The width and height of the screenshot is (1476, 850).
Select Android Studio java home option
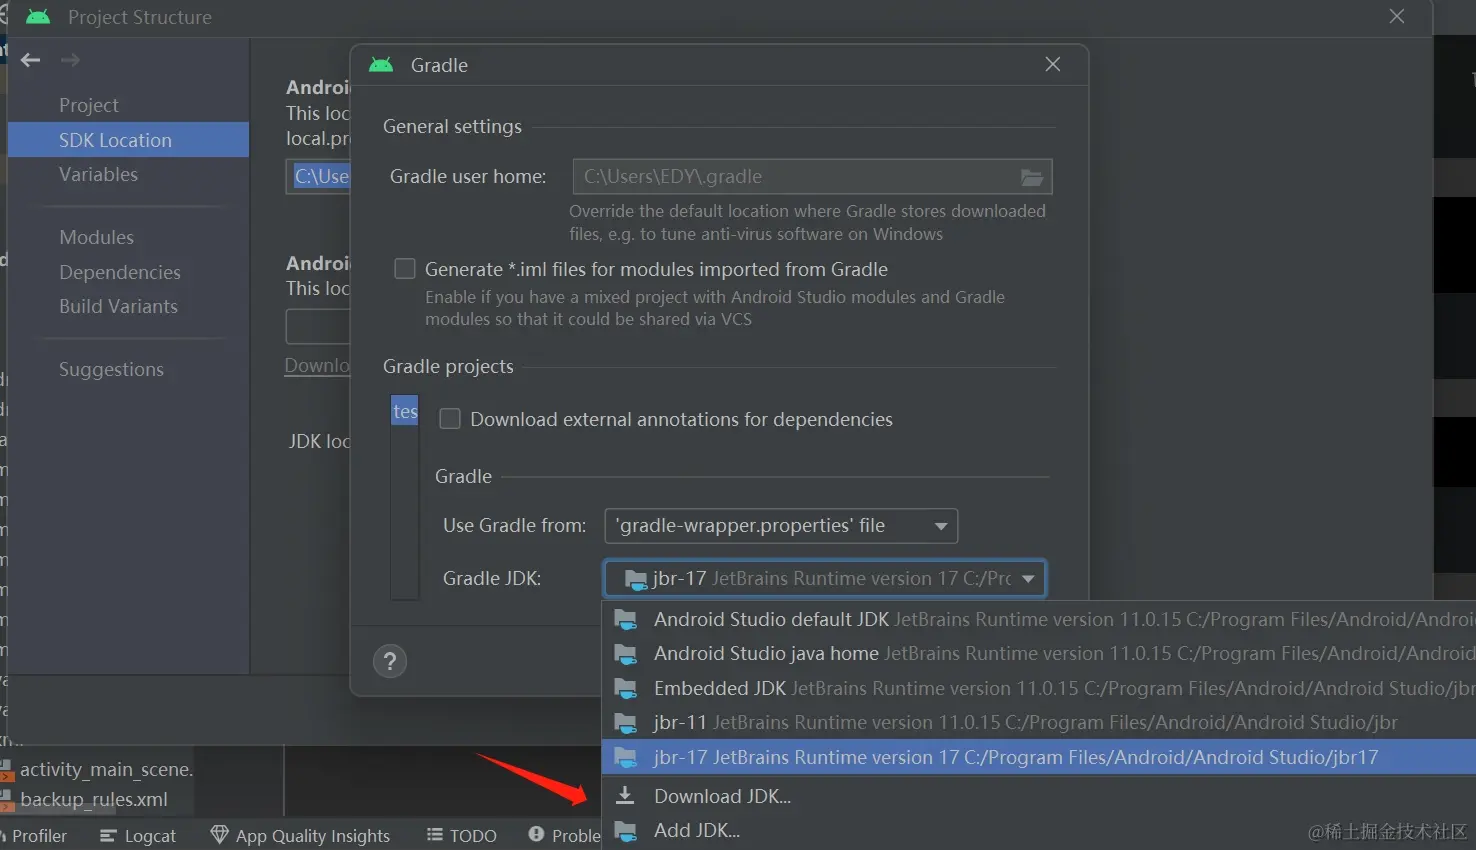1039,654
